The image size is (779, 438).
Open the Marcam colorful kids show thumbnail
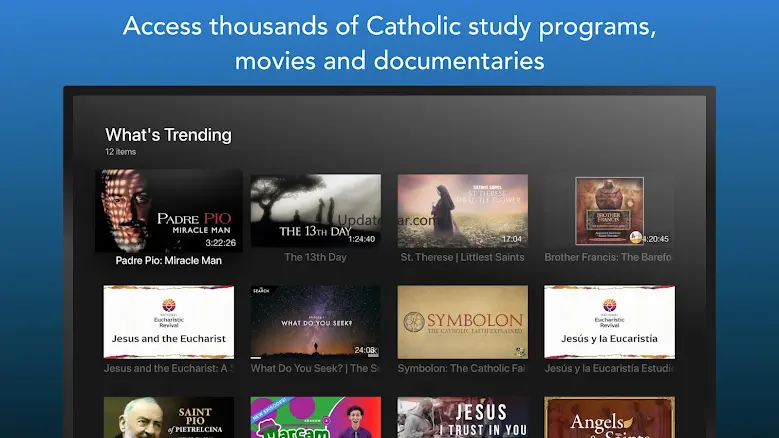pyautogui.click(x=316, y=417)
